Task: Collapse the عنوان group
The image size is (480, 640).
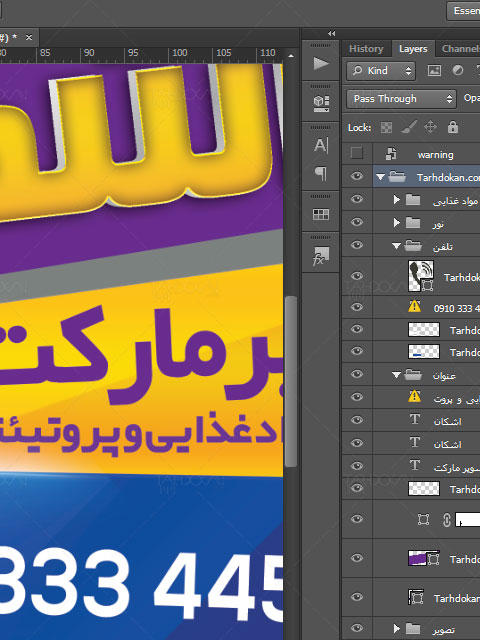Action: (396, 375)
